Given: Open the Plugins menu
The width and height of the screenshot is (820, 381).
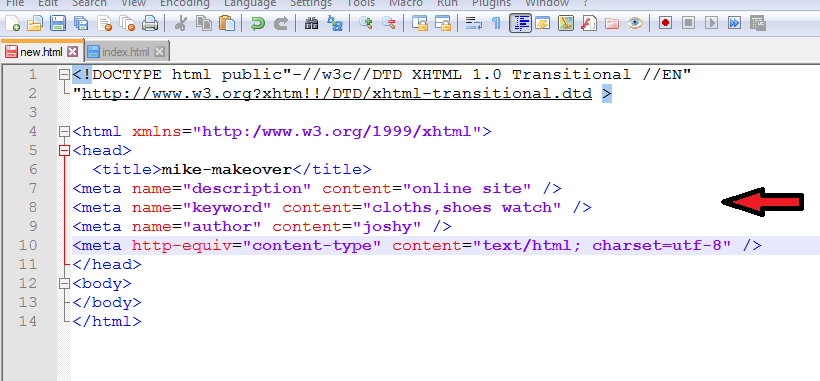Looking at the screenshot, I should point(491,3).
